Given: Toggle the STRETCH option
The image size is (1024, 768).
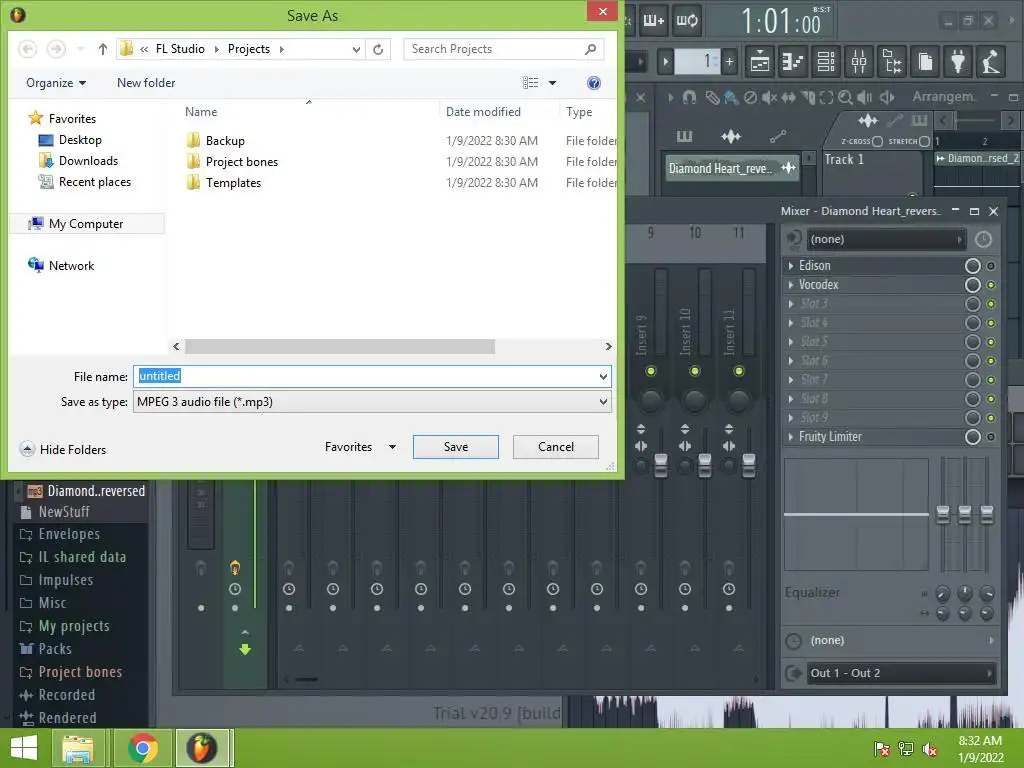Looking at the screenshot, I should point(924,141).
